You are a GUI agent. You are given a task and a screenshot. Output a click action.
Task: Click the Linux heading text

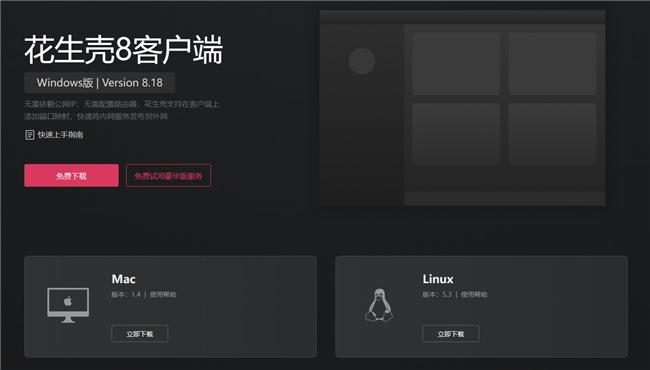coord(438,279)
